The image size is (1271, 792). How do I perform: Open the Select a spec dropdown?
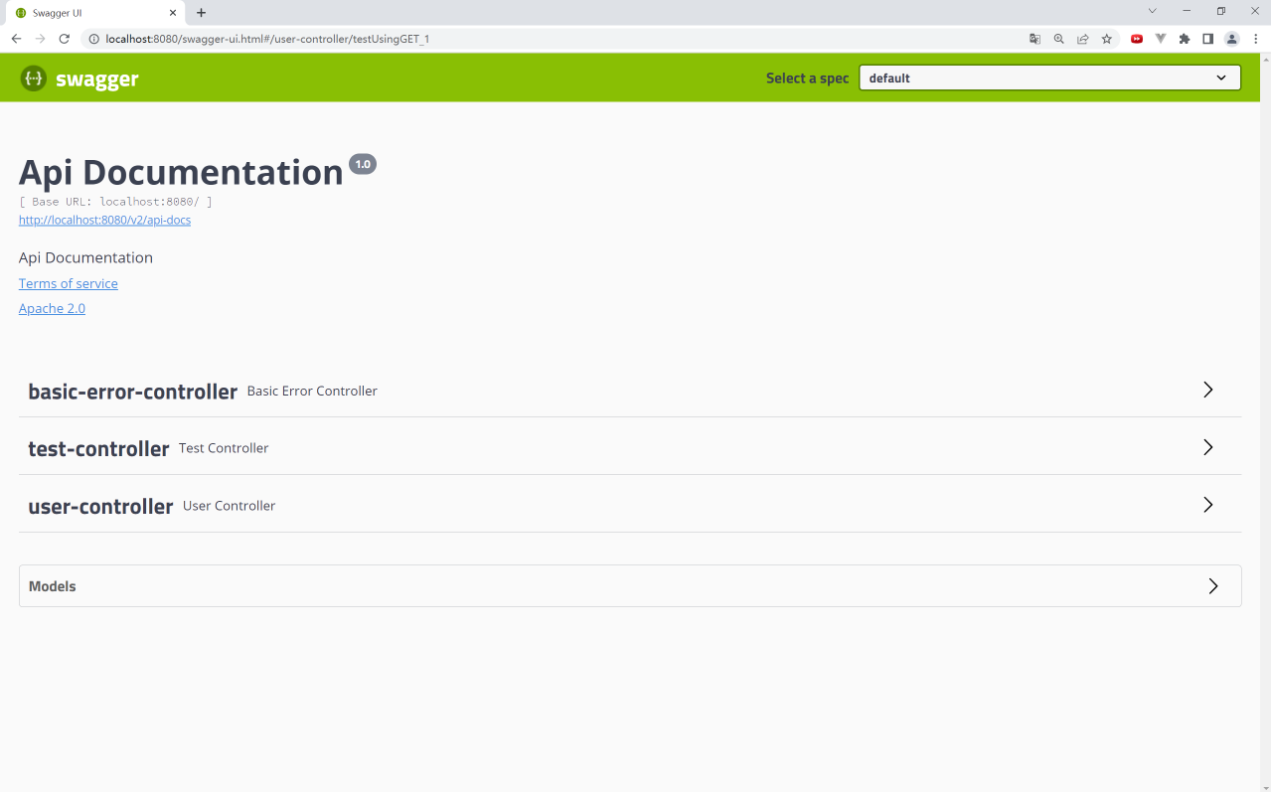pyautogui.click(x=1050, y=78)
